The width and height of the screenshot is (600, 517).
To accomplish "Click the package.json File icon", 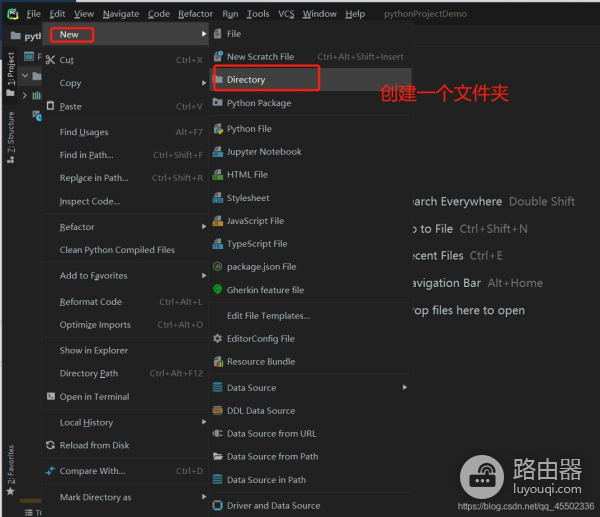I will (x=217, y=266).
